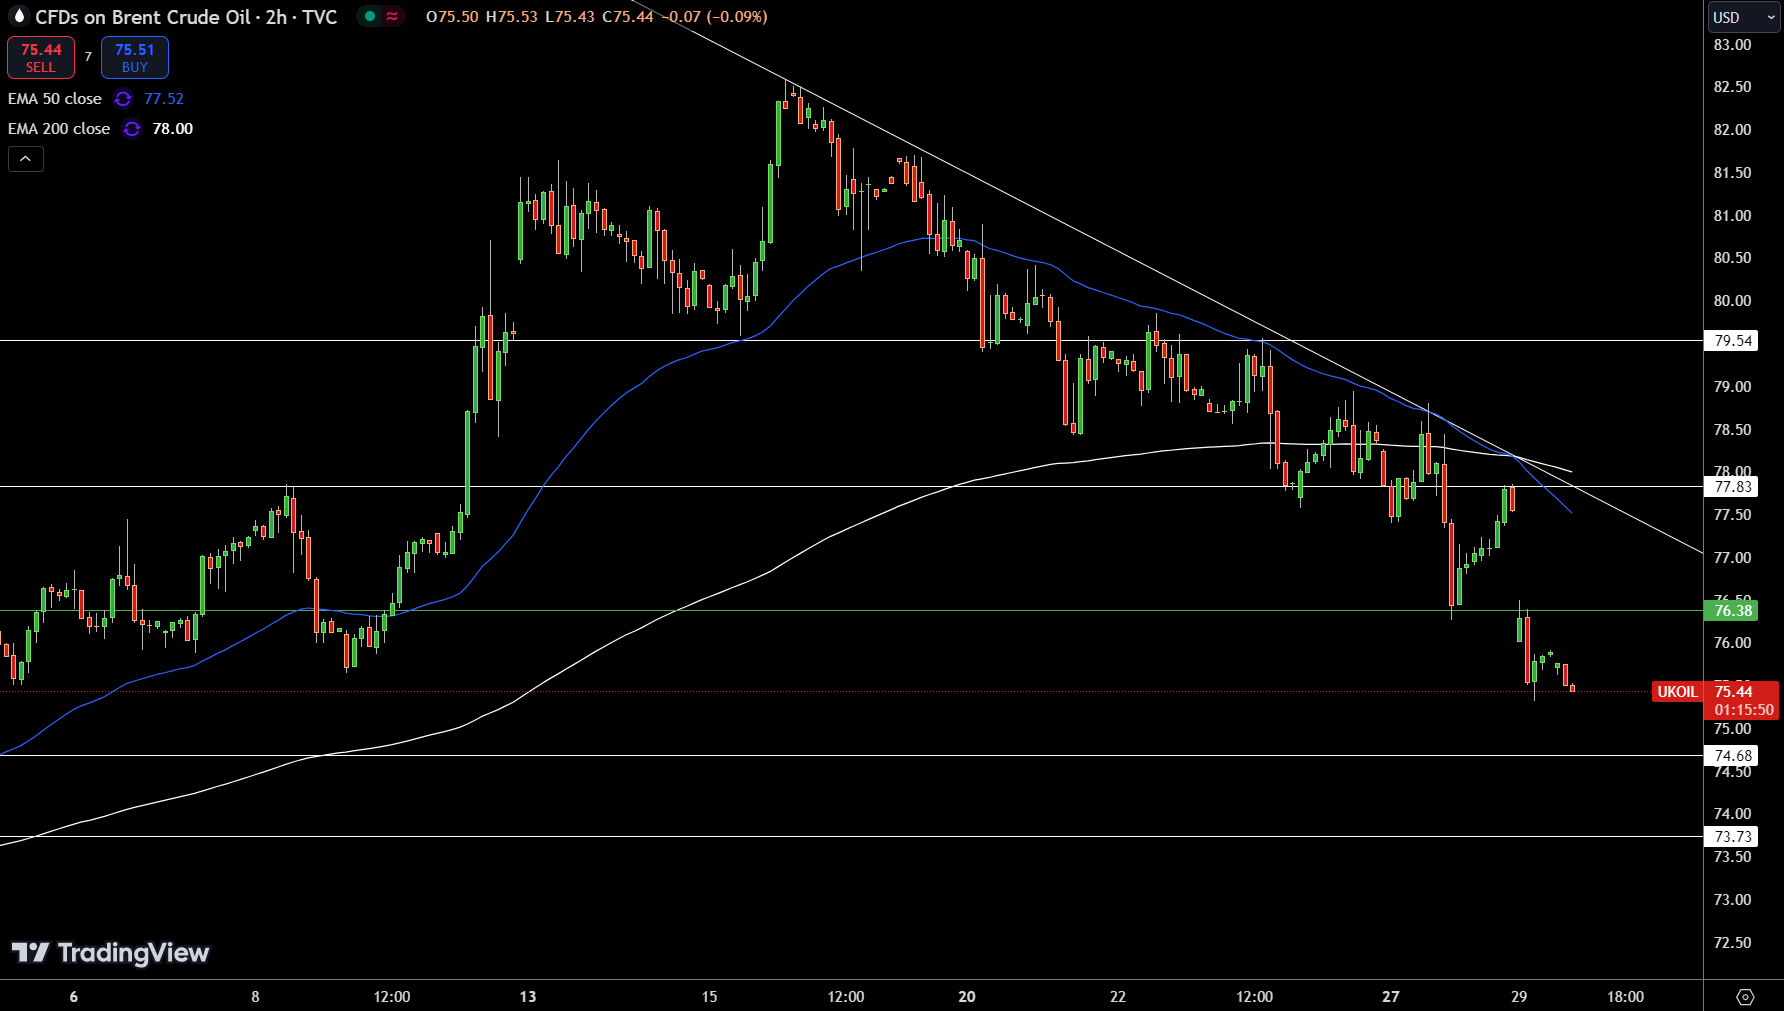The height and width of the screenshot is (1011, 1784).
Task: Click the 75.51 BUY button
Action: [135, 57]
